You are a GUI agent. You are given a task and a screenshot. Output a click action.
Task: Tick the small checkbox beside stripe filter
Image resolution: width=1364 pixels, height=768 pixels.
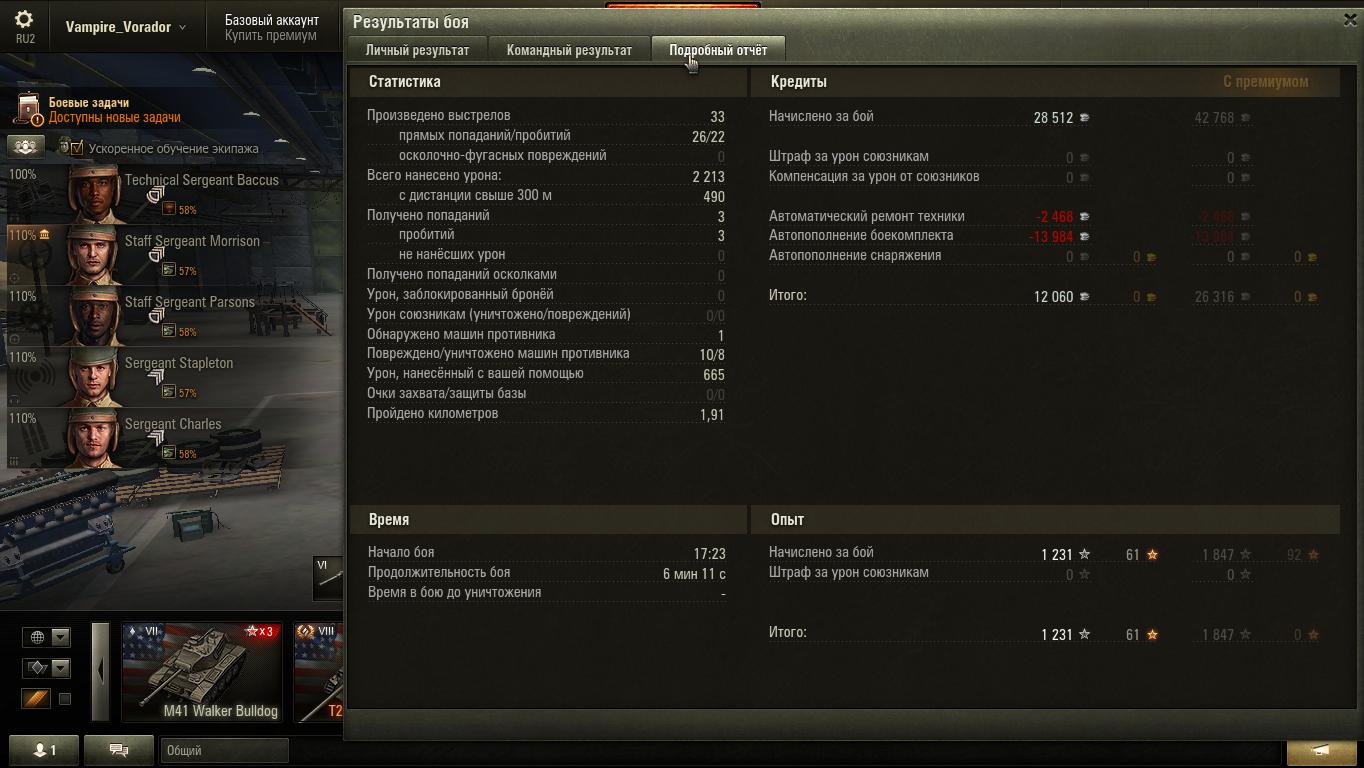(65, 699)
